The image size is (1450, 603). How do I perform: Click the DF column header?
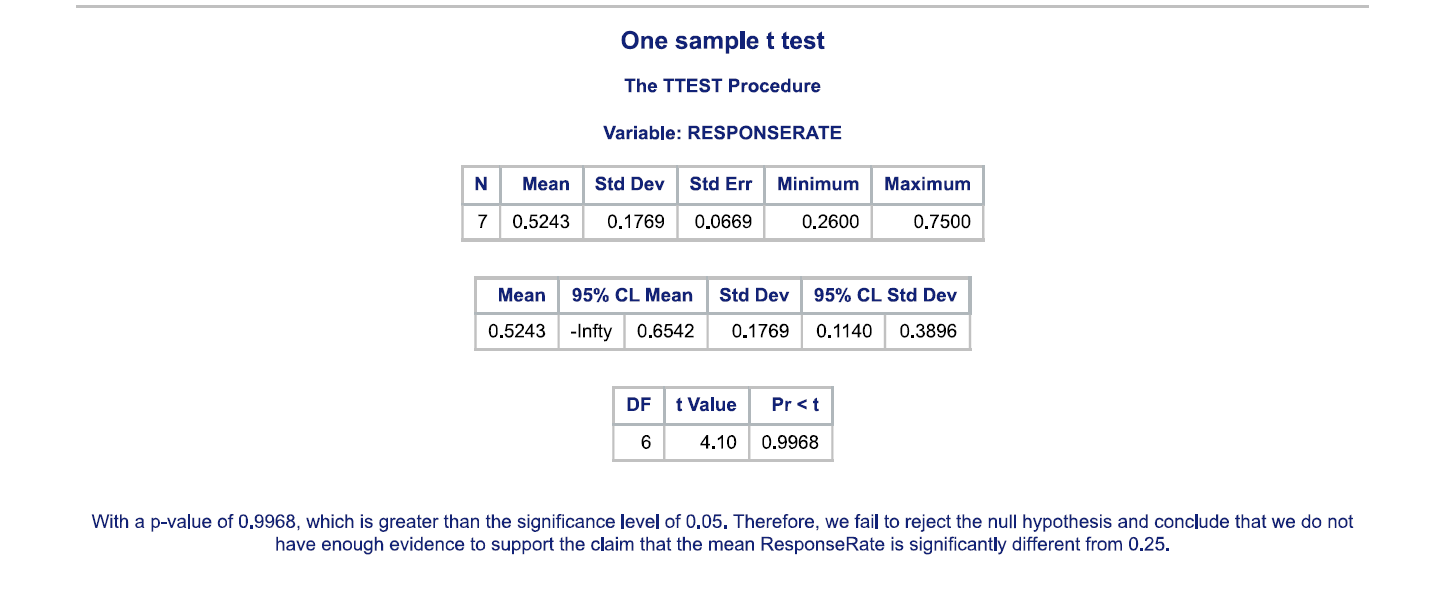point(638,405)
